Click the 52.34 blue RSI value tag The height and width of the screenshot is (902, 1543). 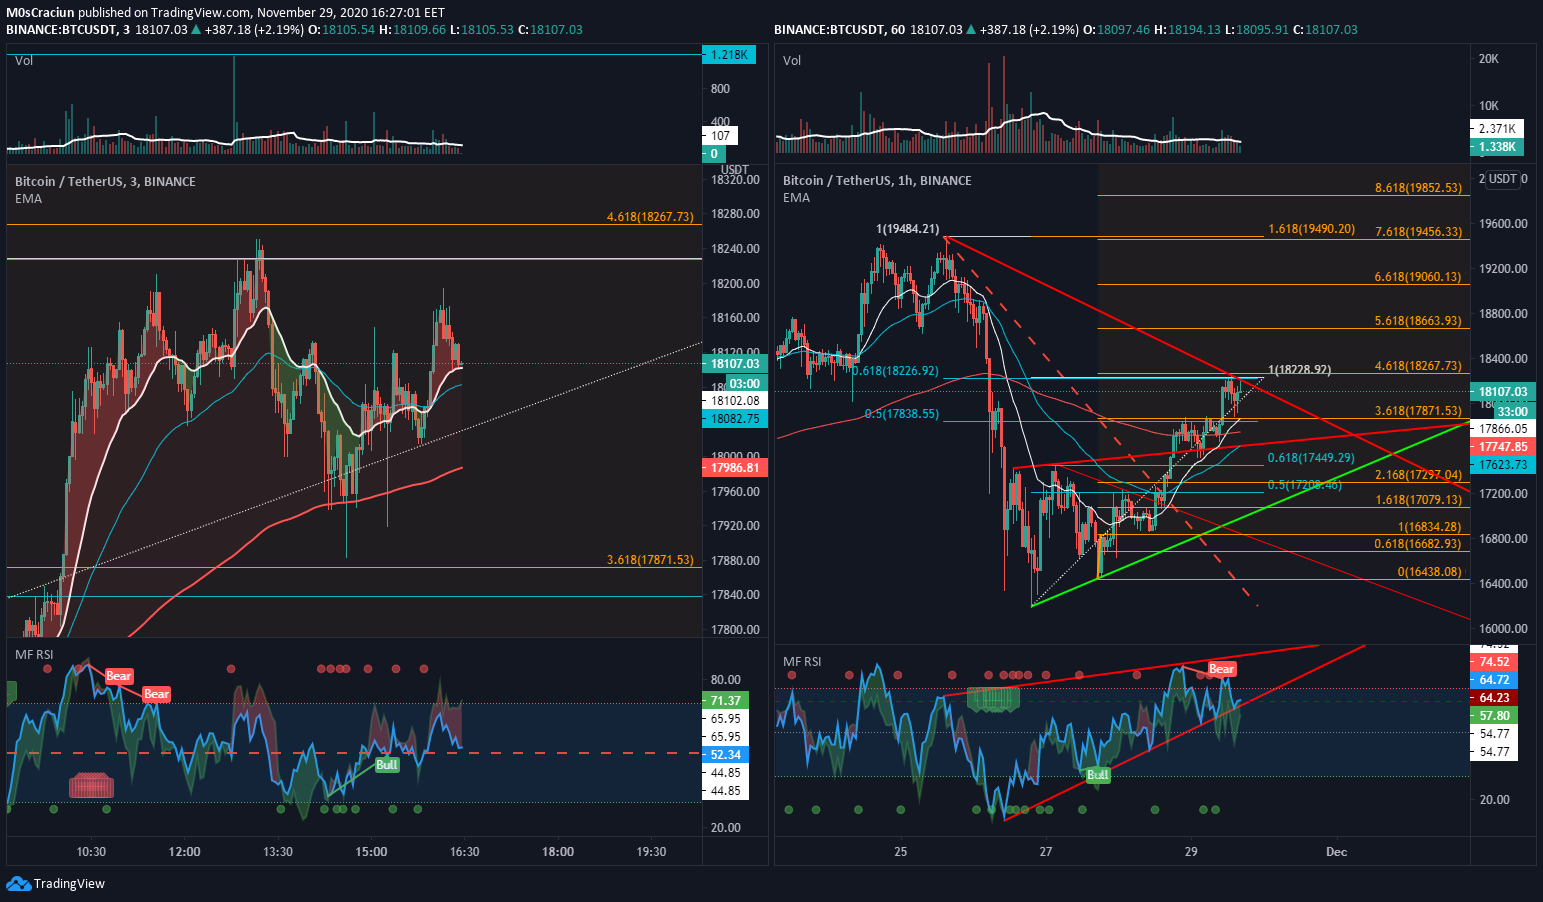click(725, 755)
